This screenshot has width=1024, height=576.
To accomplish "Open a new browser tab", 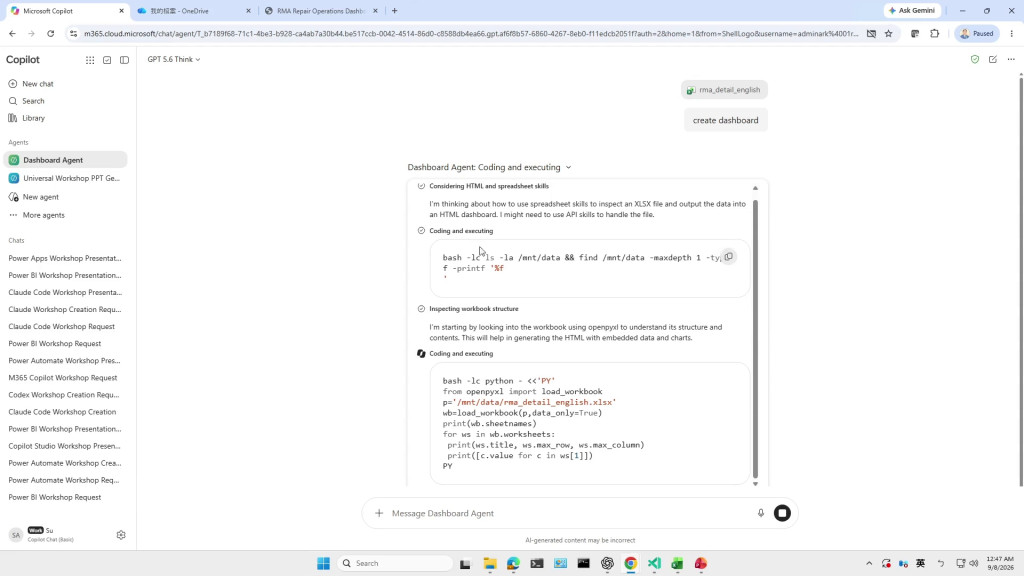I will [394, 11].
